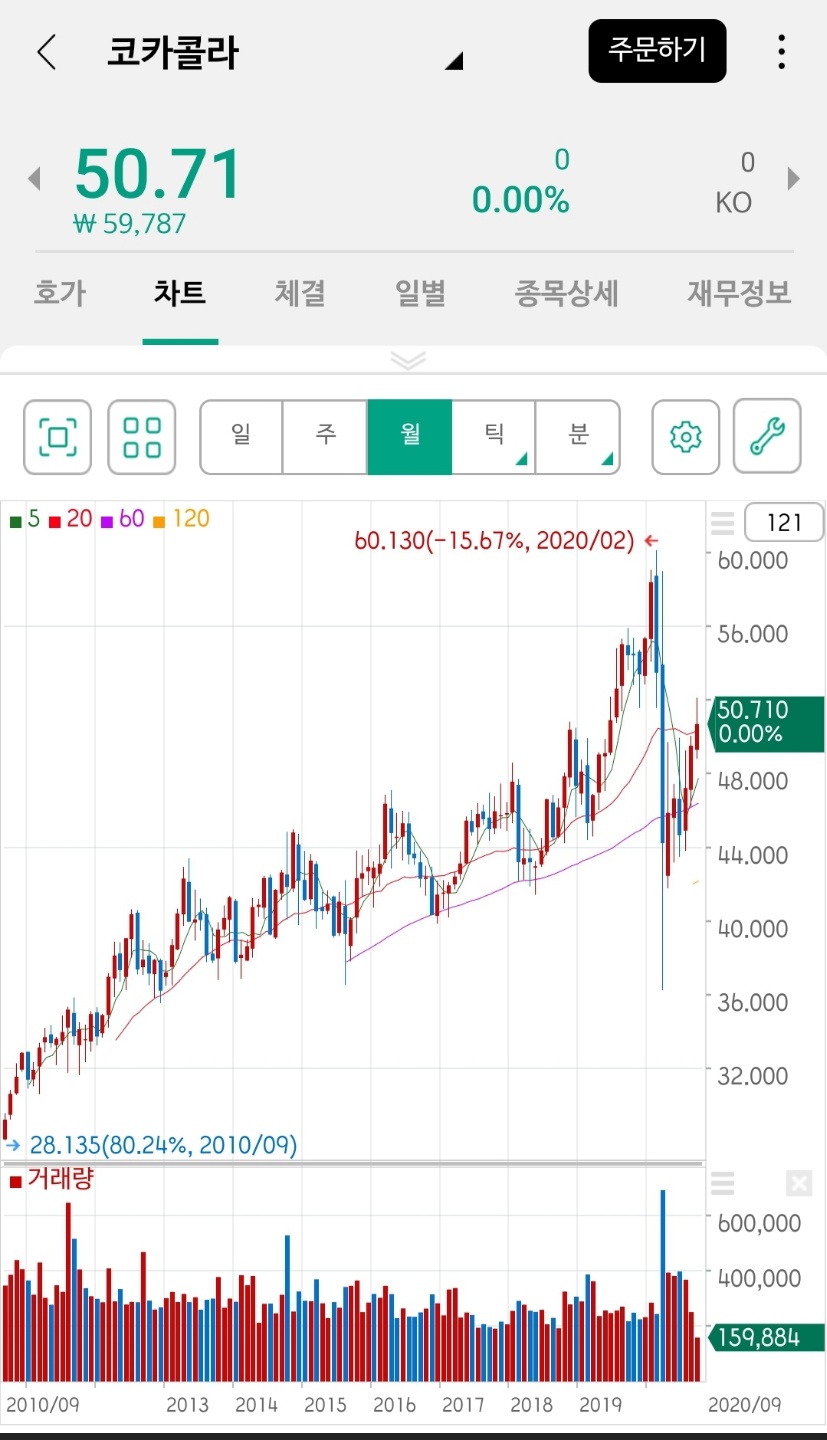Switch to the 호가 tab
This screenshot has height=1440, width=827.
(60, 294)
